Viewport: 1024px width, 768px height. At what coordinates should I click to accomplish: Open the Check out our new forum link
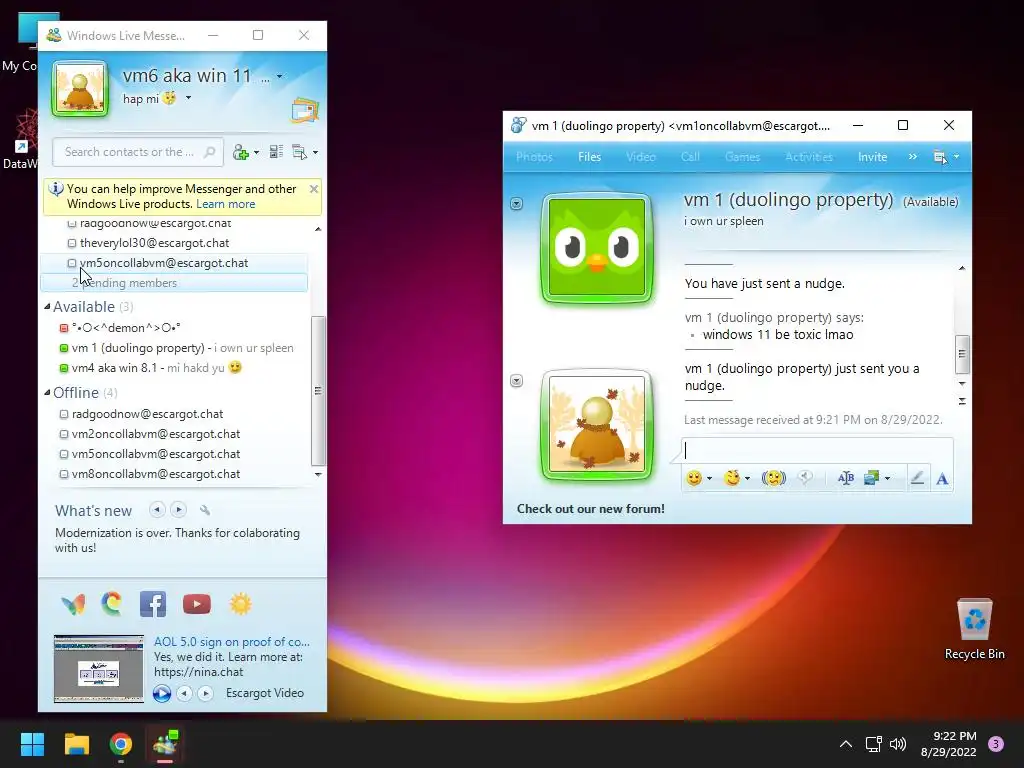click(590, 509)
